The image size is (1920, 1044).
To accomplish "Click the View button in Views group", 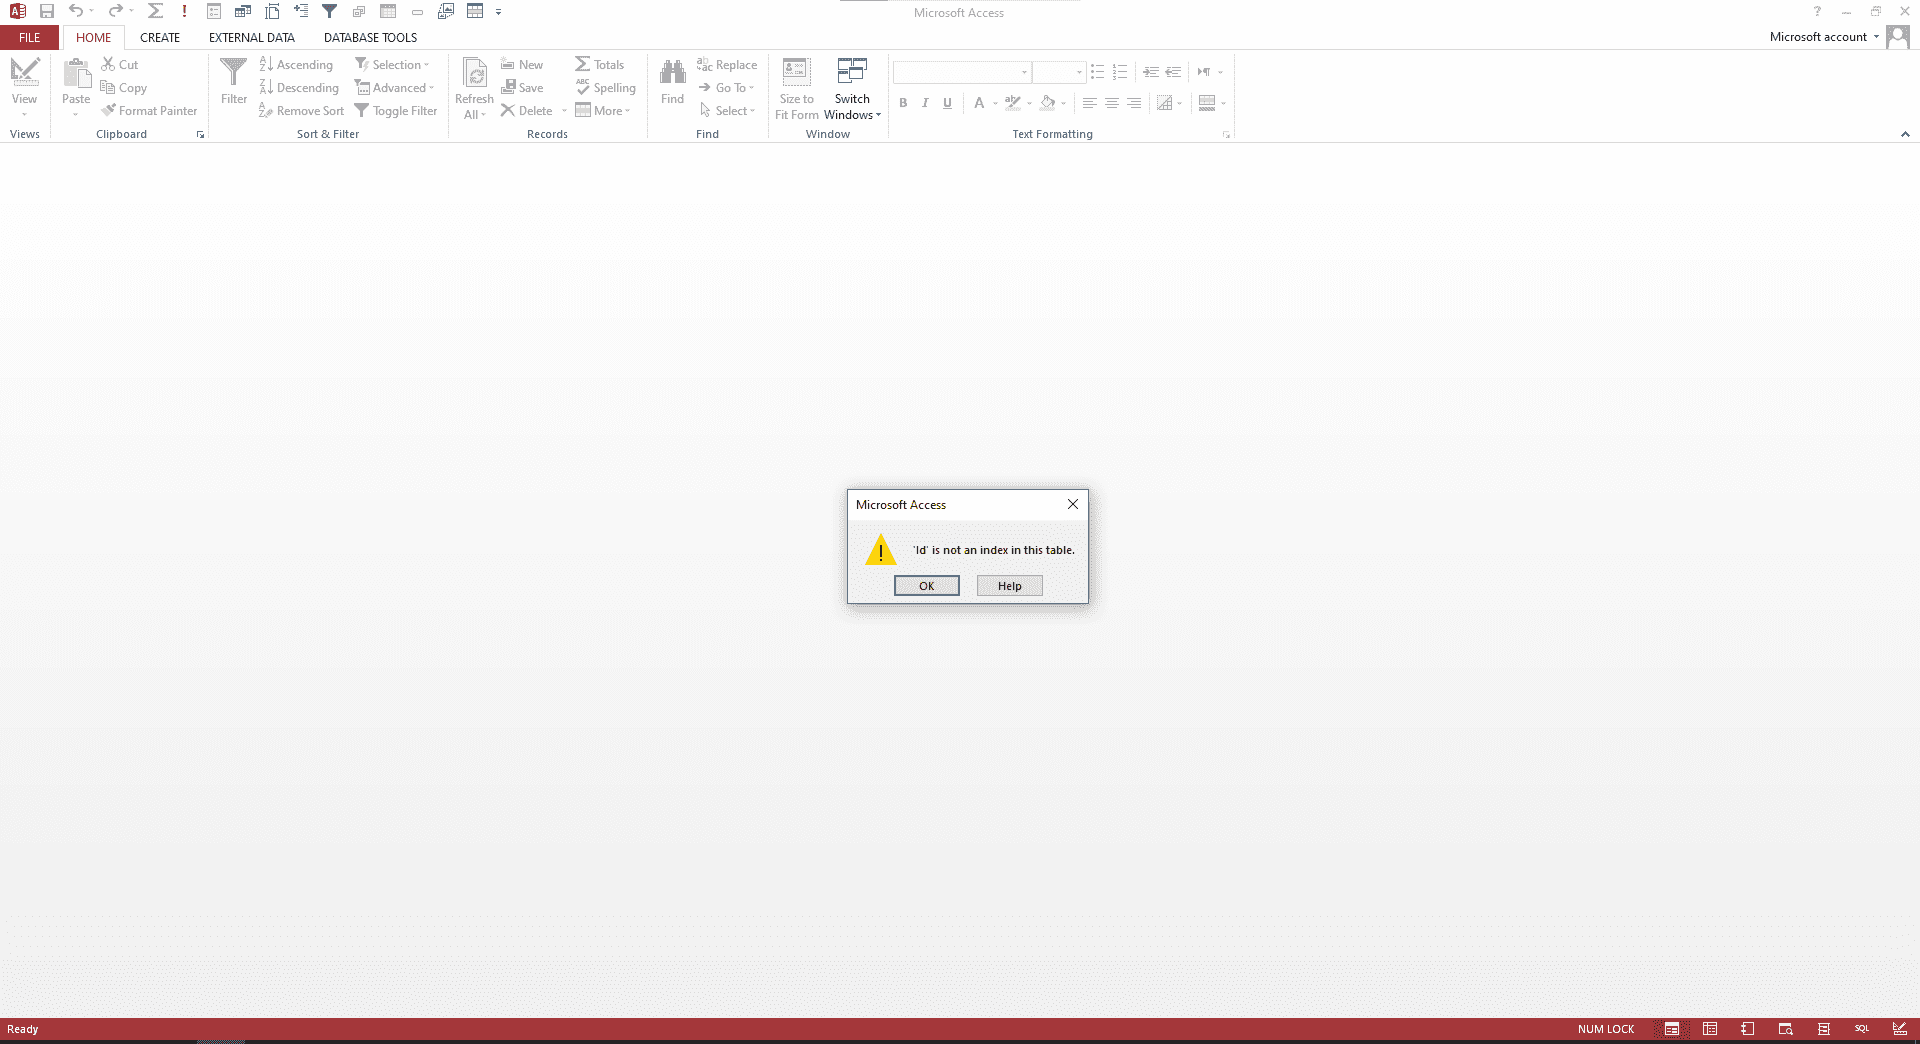I will tap(24, 86).
